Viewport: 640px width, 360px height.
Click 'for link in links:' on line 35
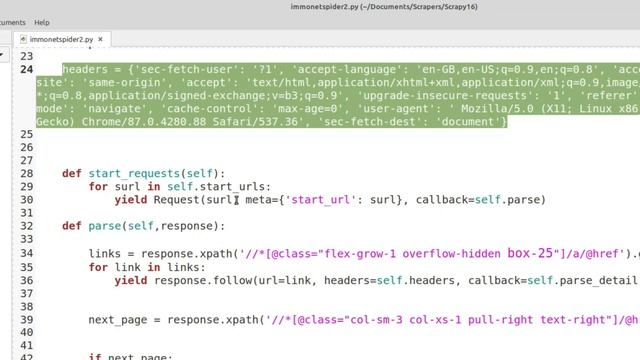(x=147, y=267)
